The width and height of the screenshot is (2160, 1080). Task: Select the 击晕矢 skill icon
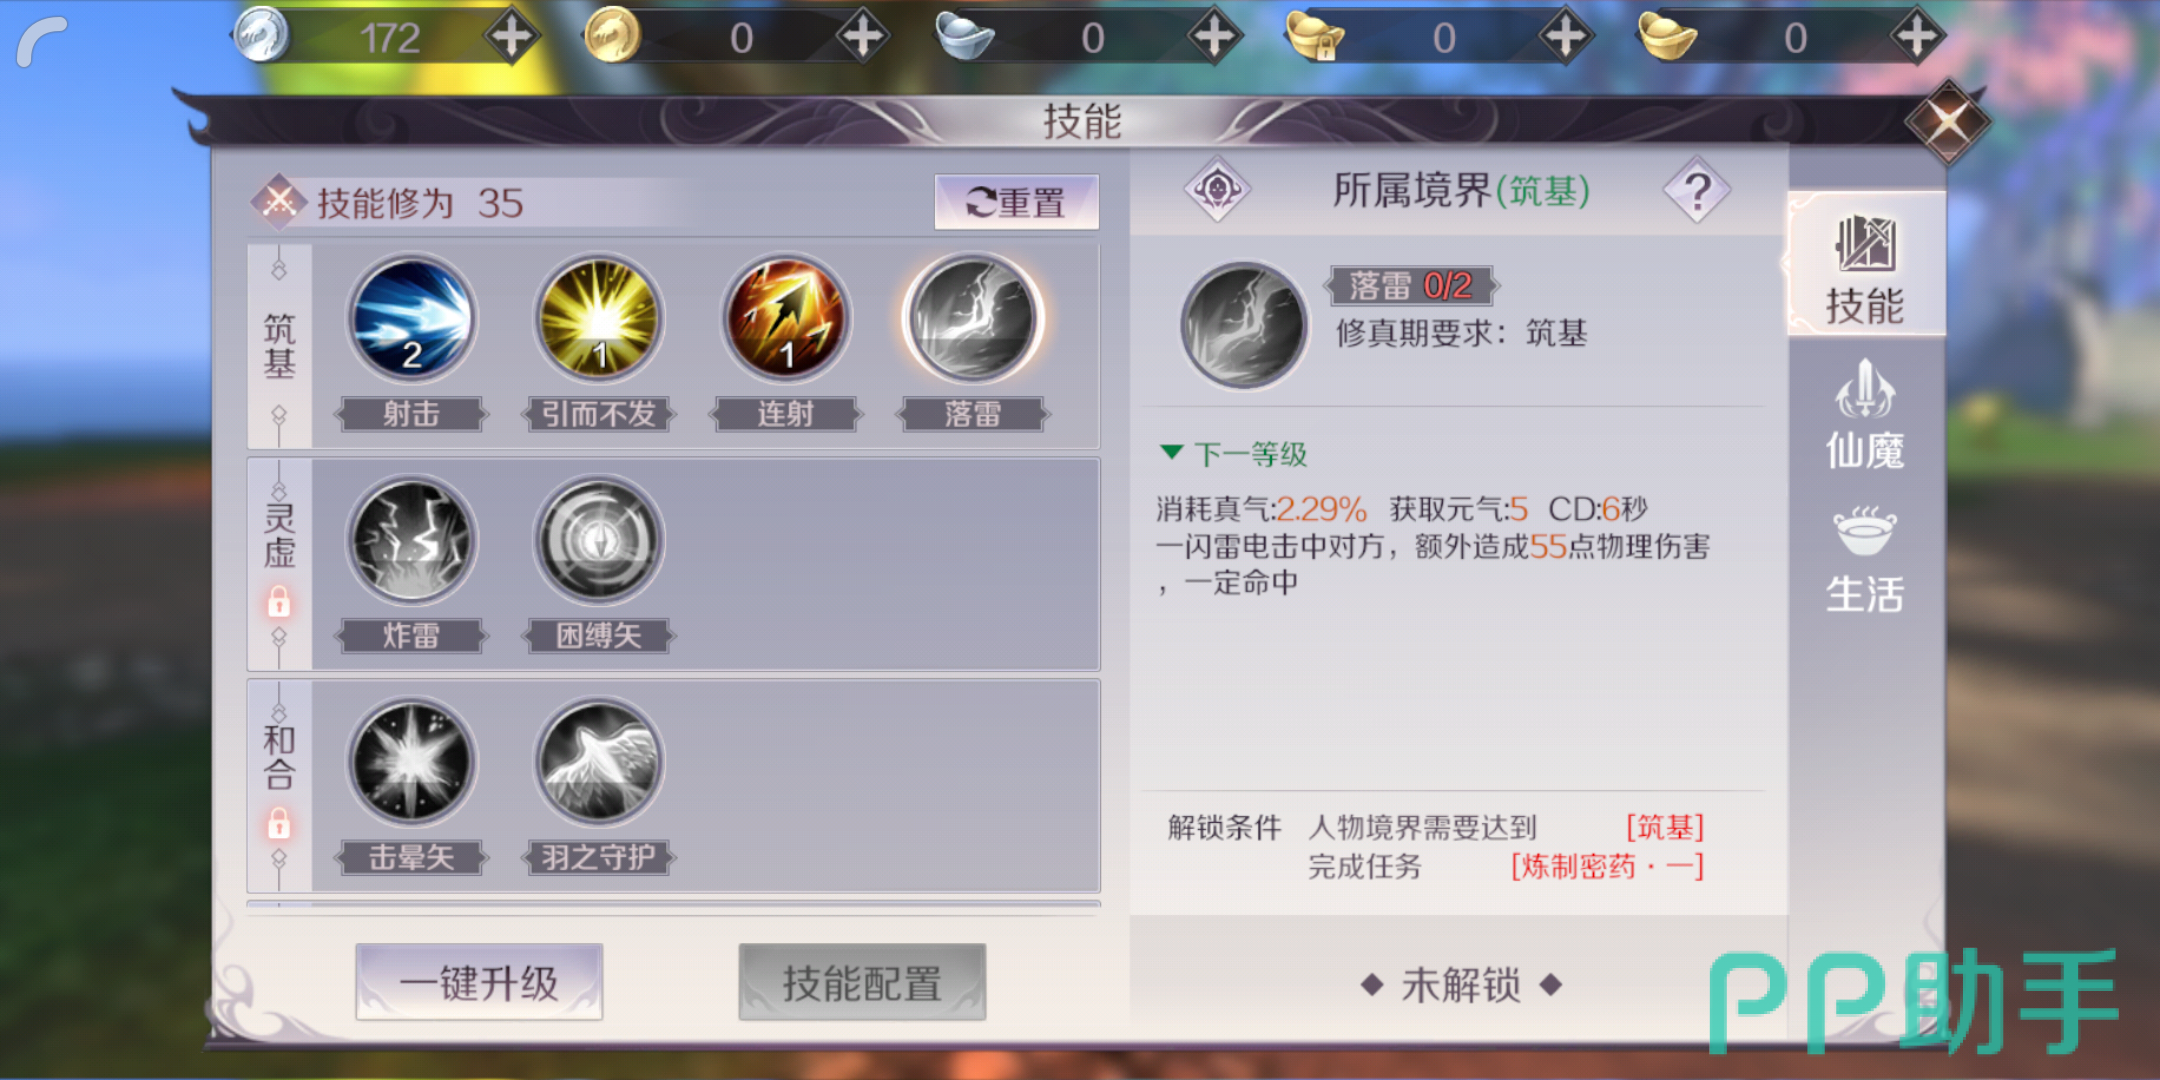pos(411,763)
